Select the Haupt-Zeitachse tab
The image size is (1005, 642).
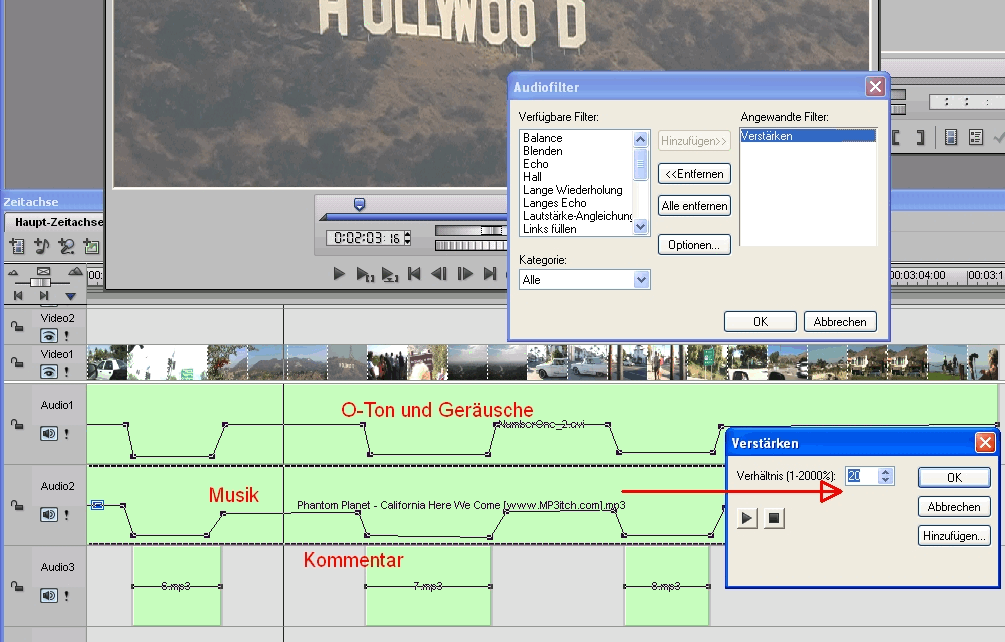(x=56, y=221)
